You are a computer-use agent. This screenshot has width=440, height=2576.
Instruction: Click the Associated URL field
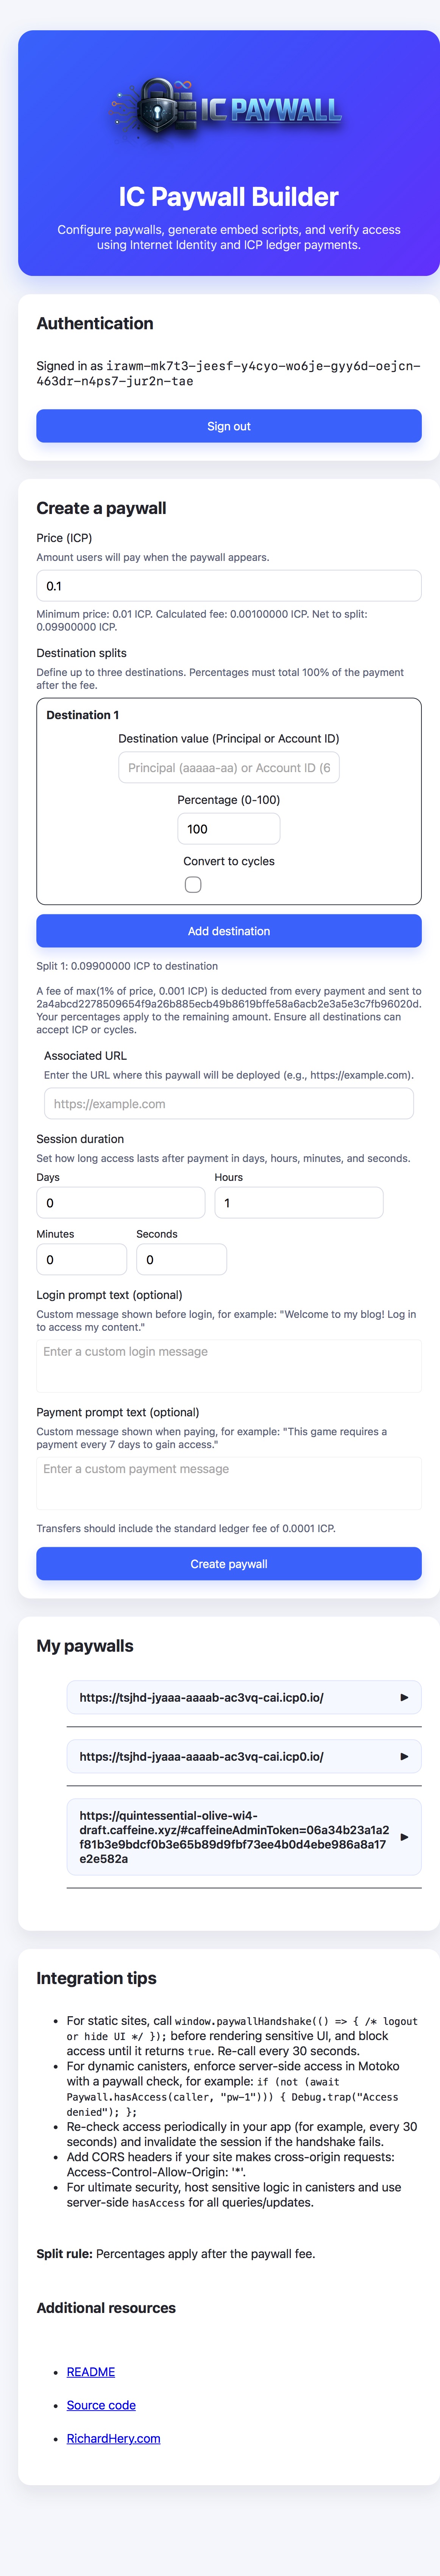pyautogui.click(x=226, y=1103)
